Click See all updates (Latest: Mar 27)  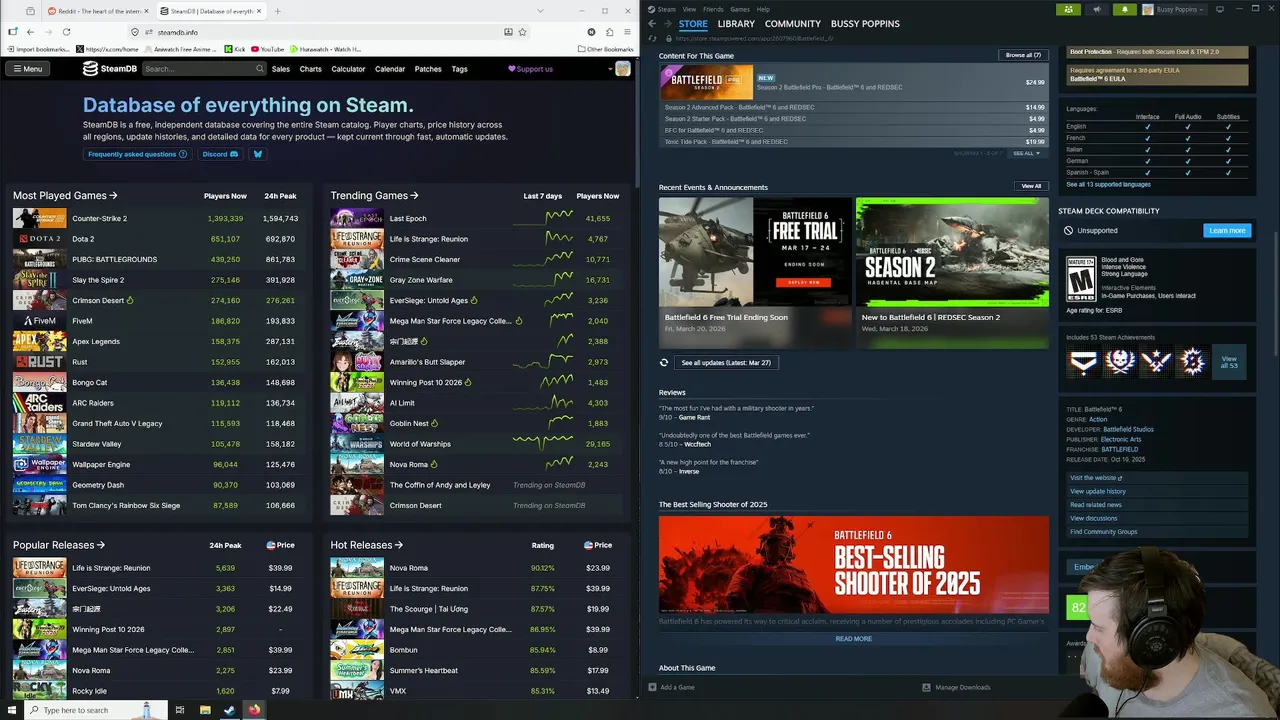click(x=726, y=362)
